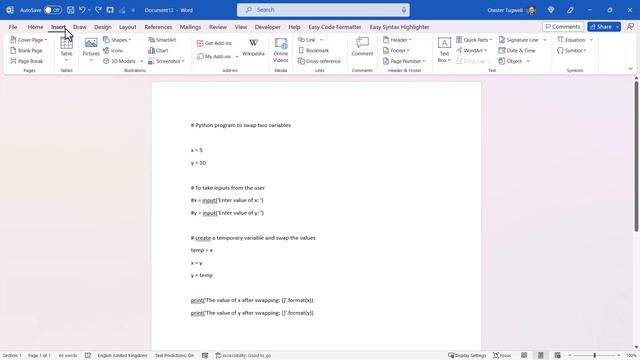Open the WordArt gallery
Viewport: 640px width, 360px height.
471,51
